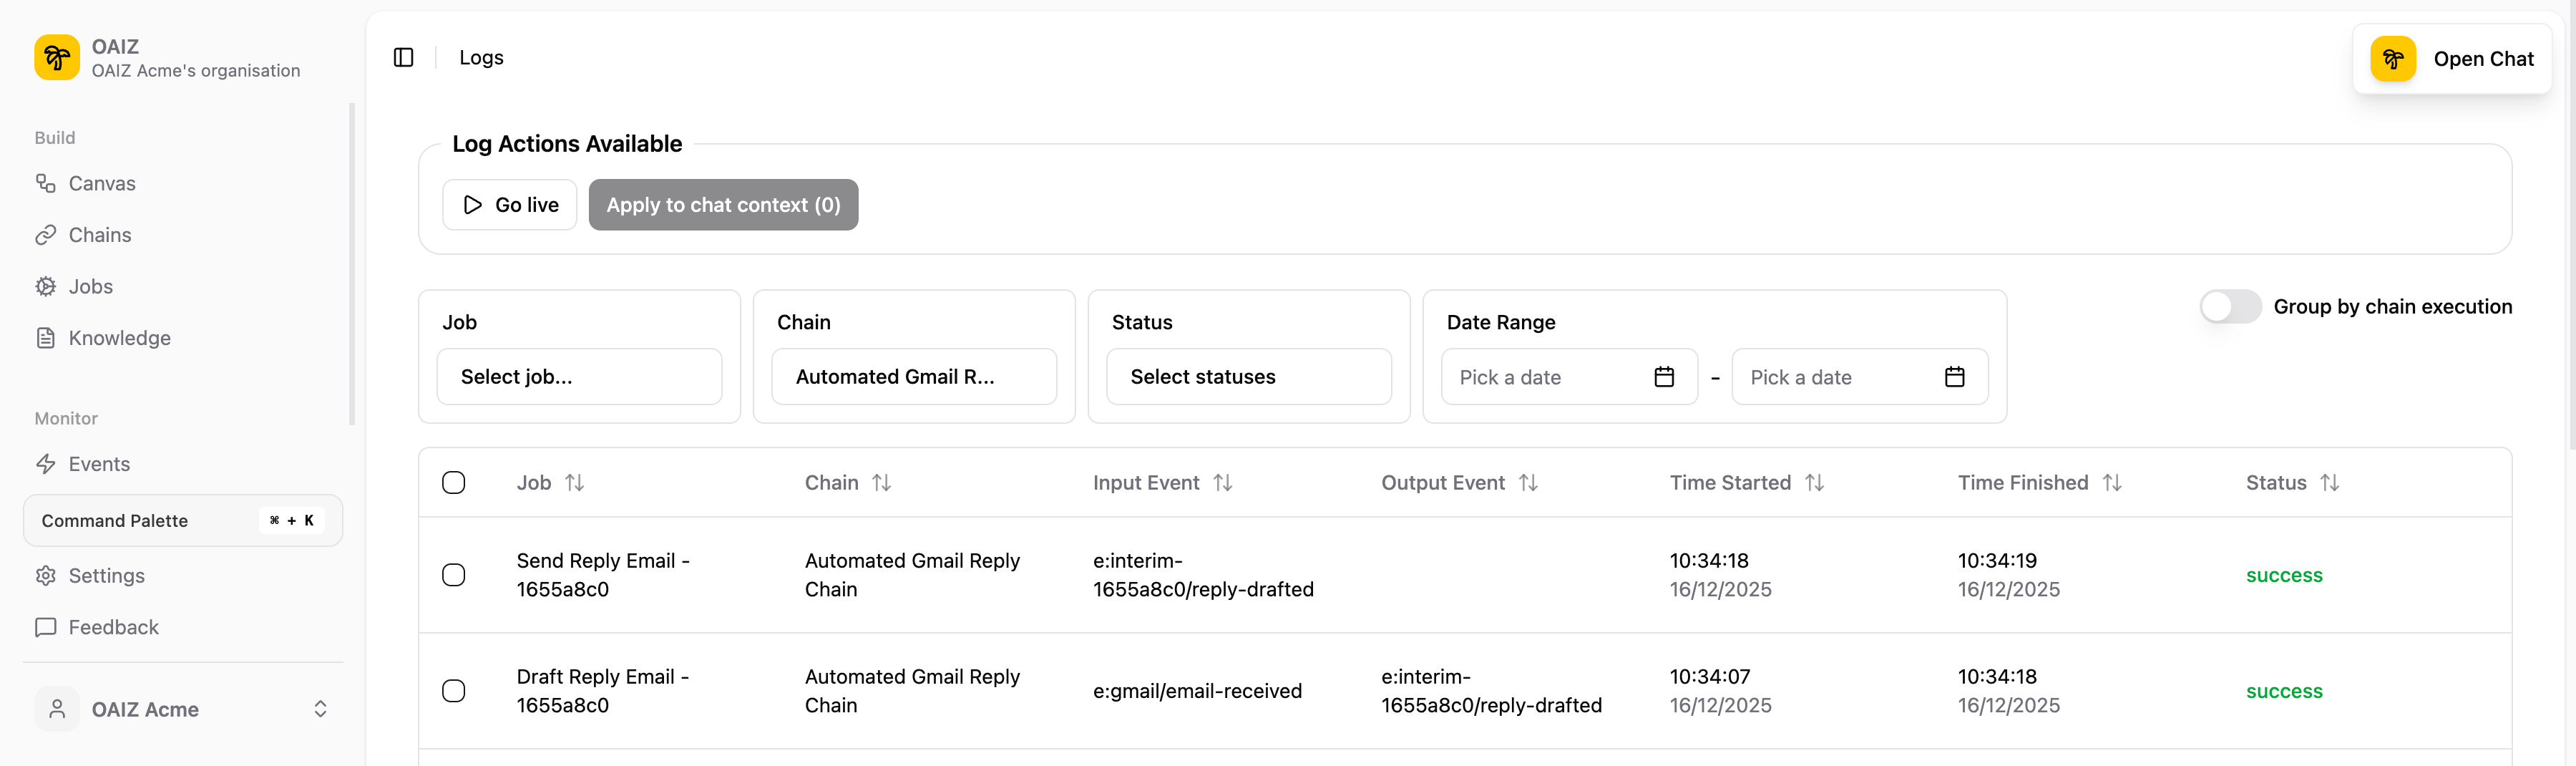Open the Command Palette
Viewport: 2576px width, 766px height.
click(x=182, y=520)
